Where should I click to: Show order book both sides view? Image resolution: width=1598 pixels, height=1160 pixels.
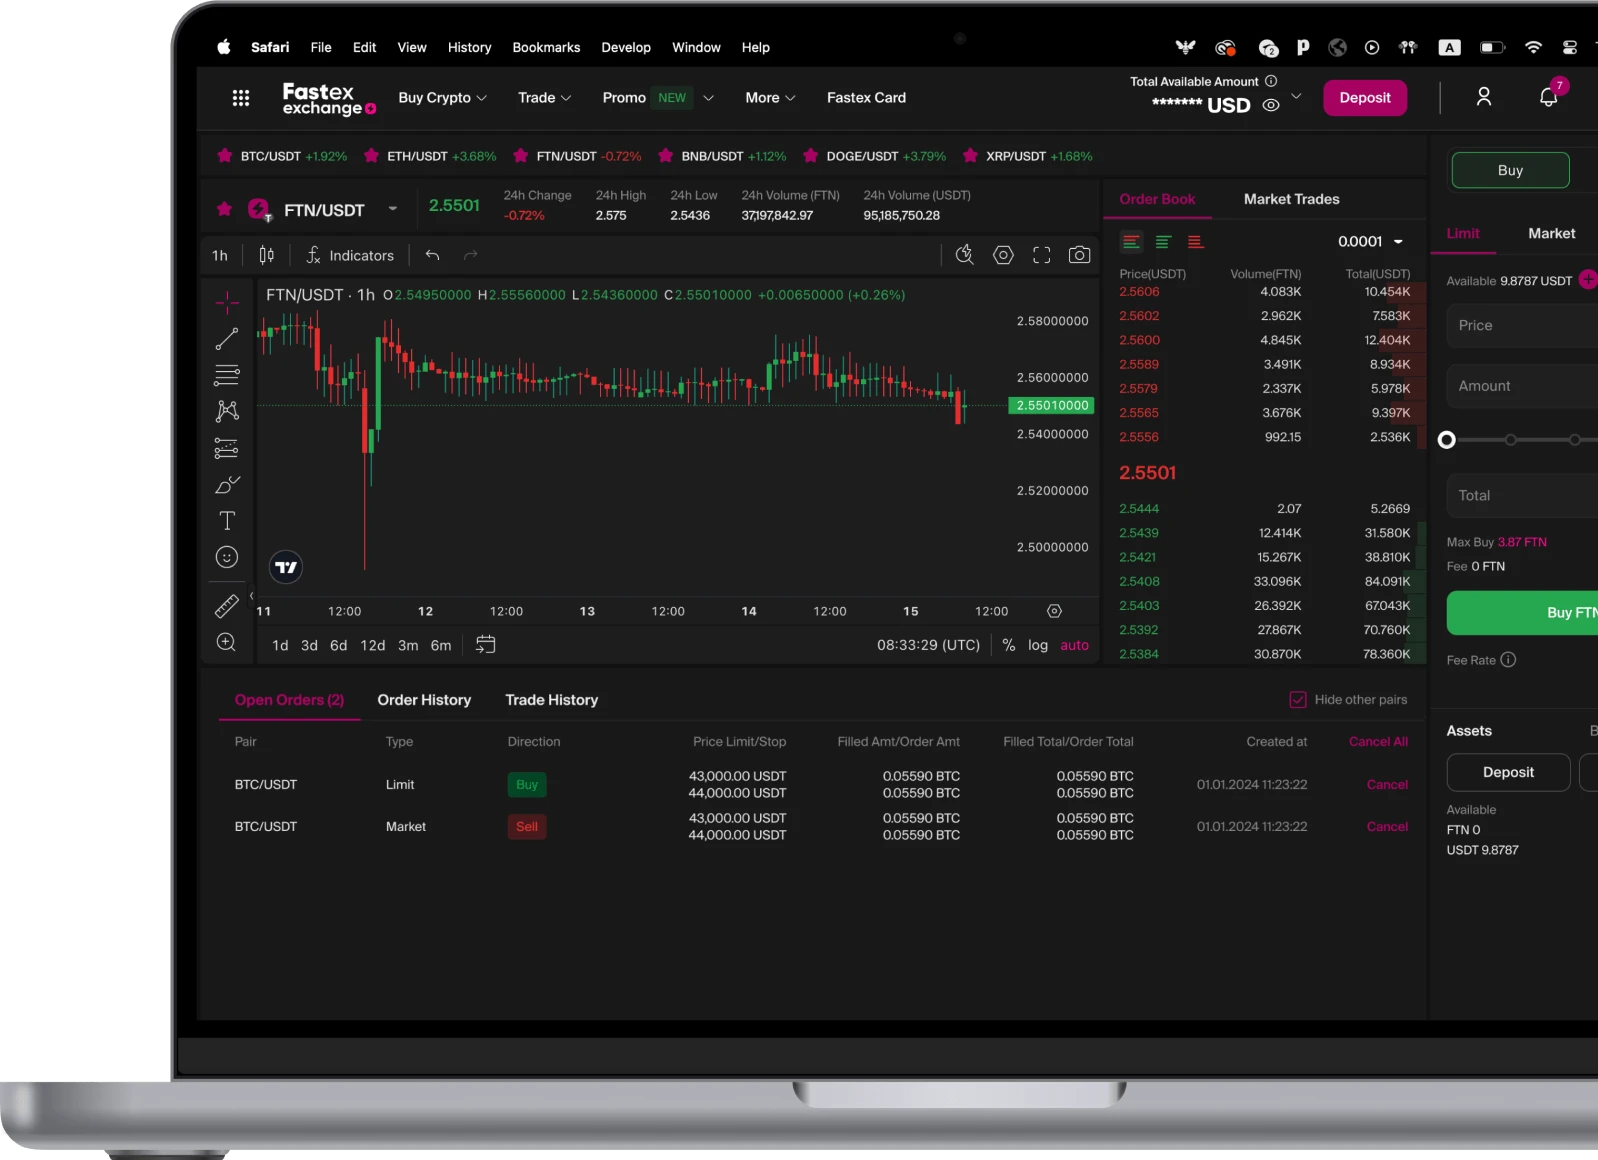tap(1131, 242)
